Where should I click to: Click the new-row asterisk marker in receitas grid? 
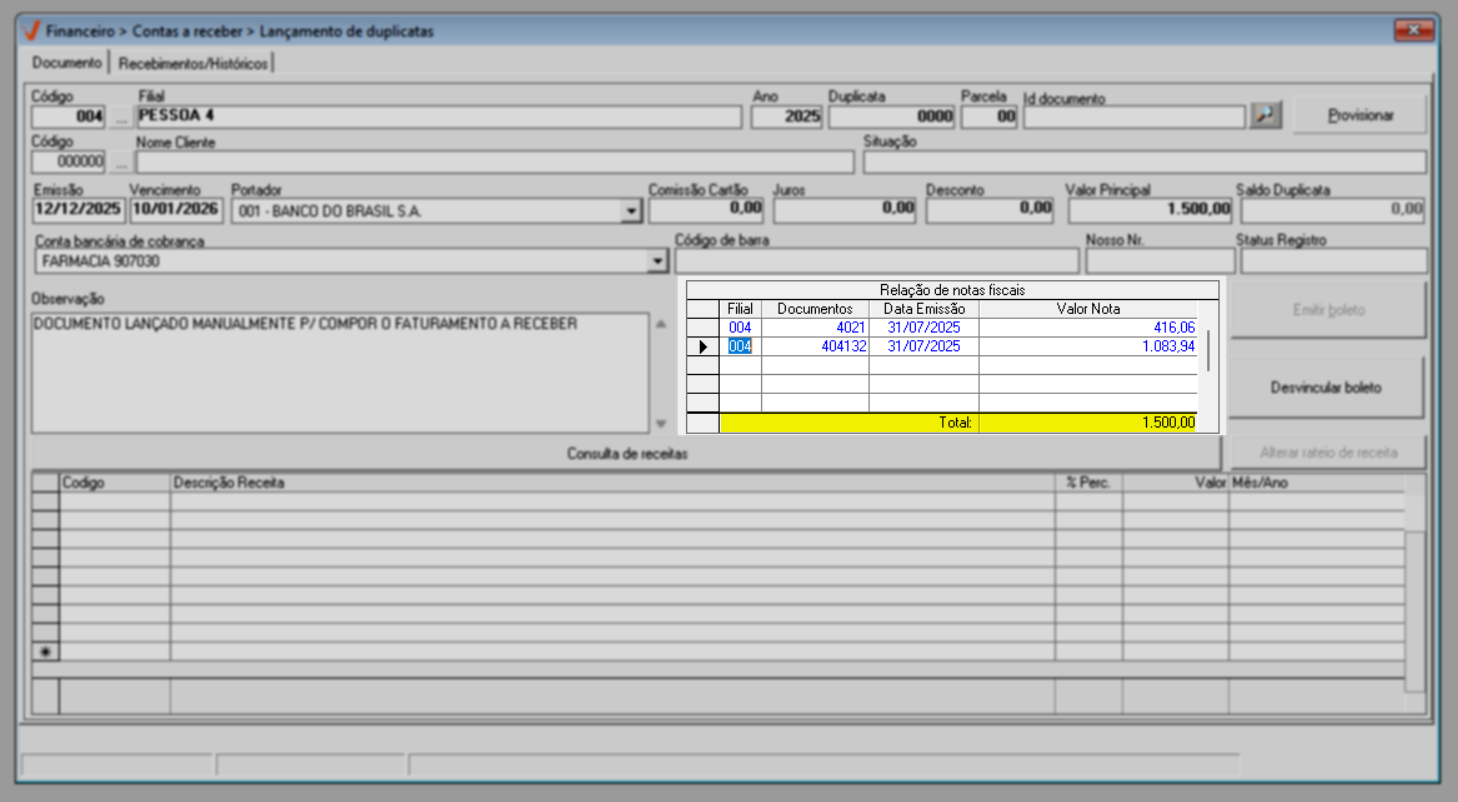coord(45,652)
